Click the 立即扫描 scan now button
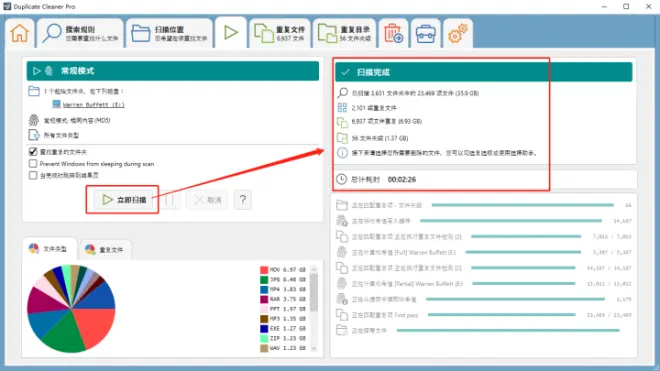Viewport: 660px width, 371px height. [123, 200]
